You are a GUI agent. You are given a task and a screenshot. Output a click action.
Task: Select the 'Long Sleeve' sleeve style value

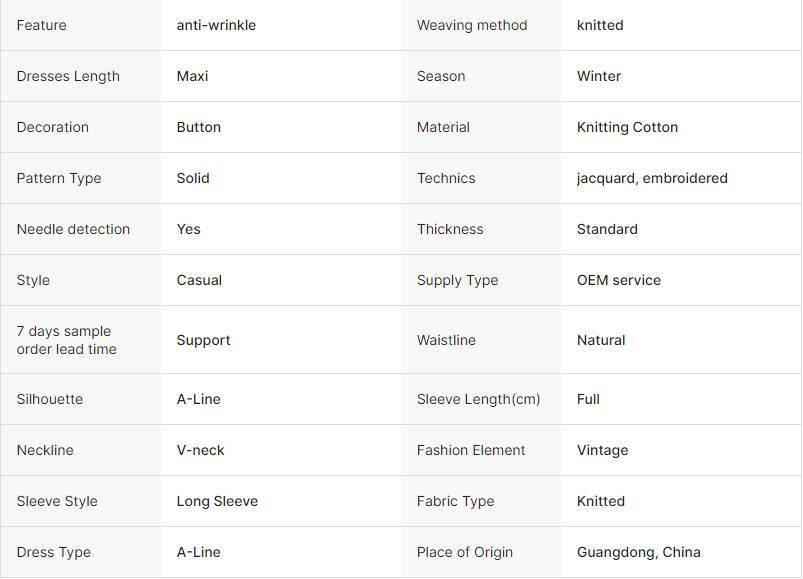(217, 501)
